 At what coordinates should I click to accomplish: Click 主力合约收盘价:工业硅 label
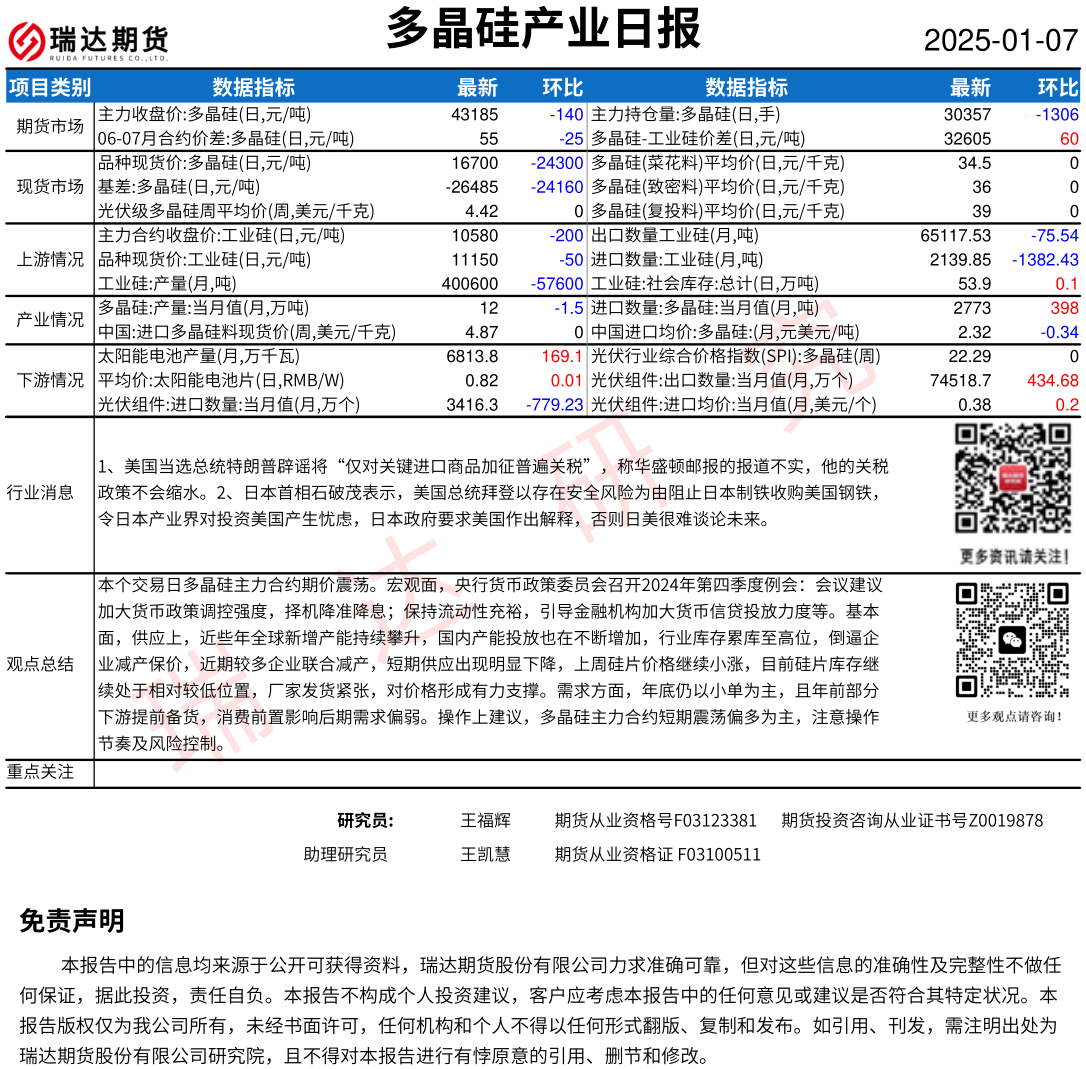pyautogui.click(x=221, y=236)
